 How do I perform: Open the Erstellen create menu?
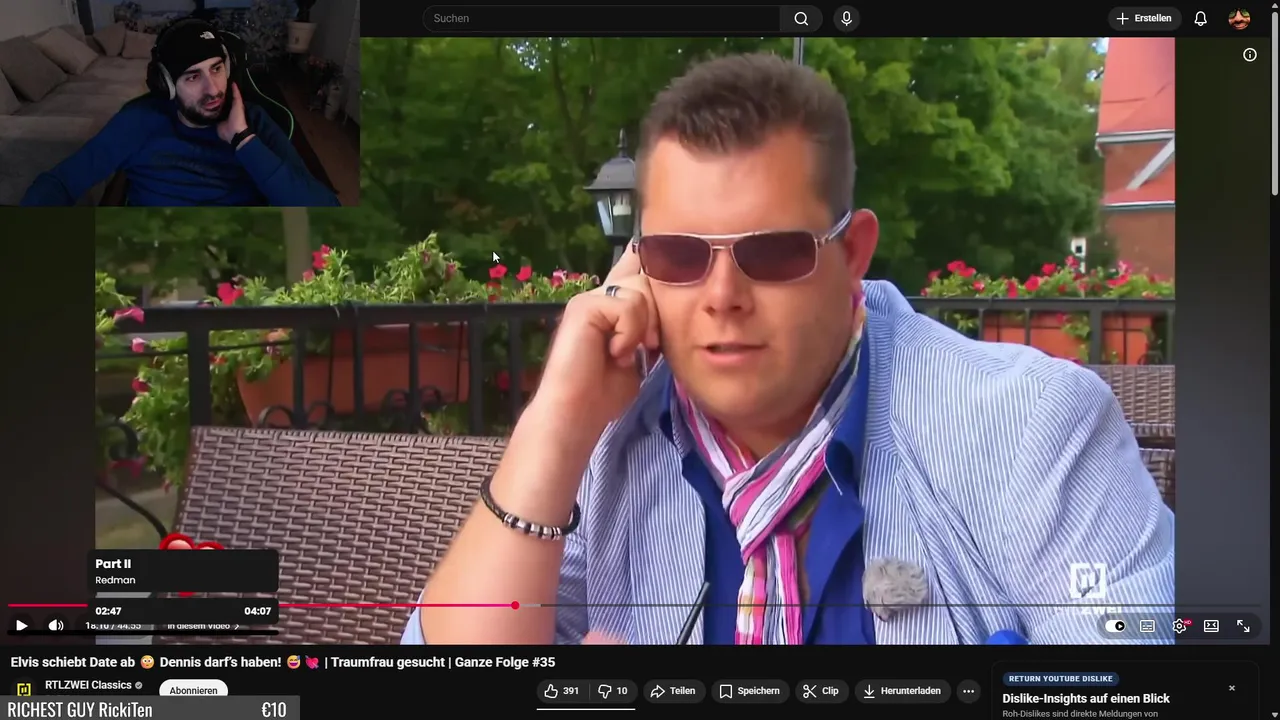[1144, 18]
